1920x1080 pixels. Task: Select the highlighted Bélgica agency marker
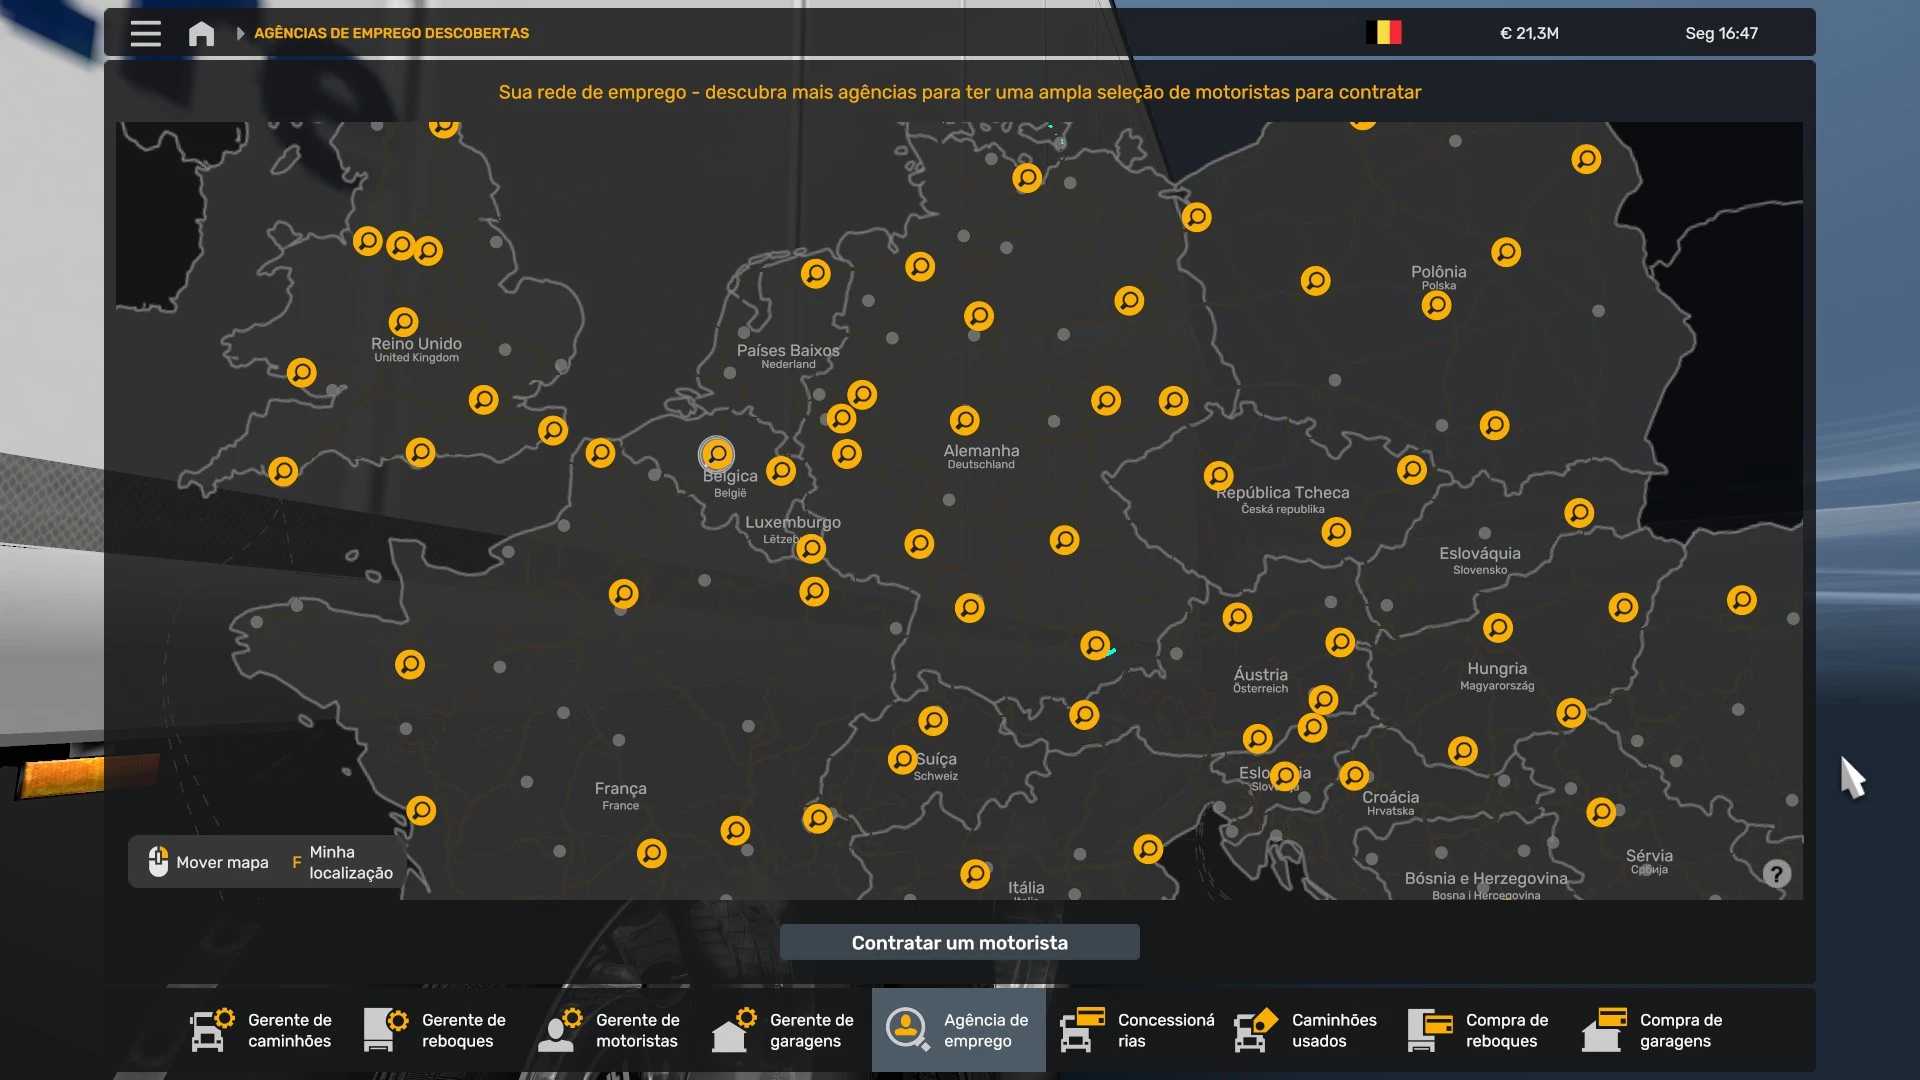716,454
